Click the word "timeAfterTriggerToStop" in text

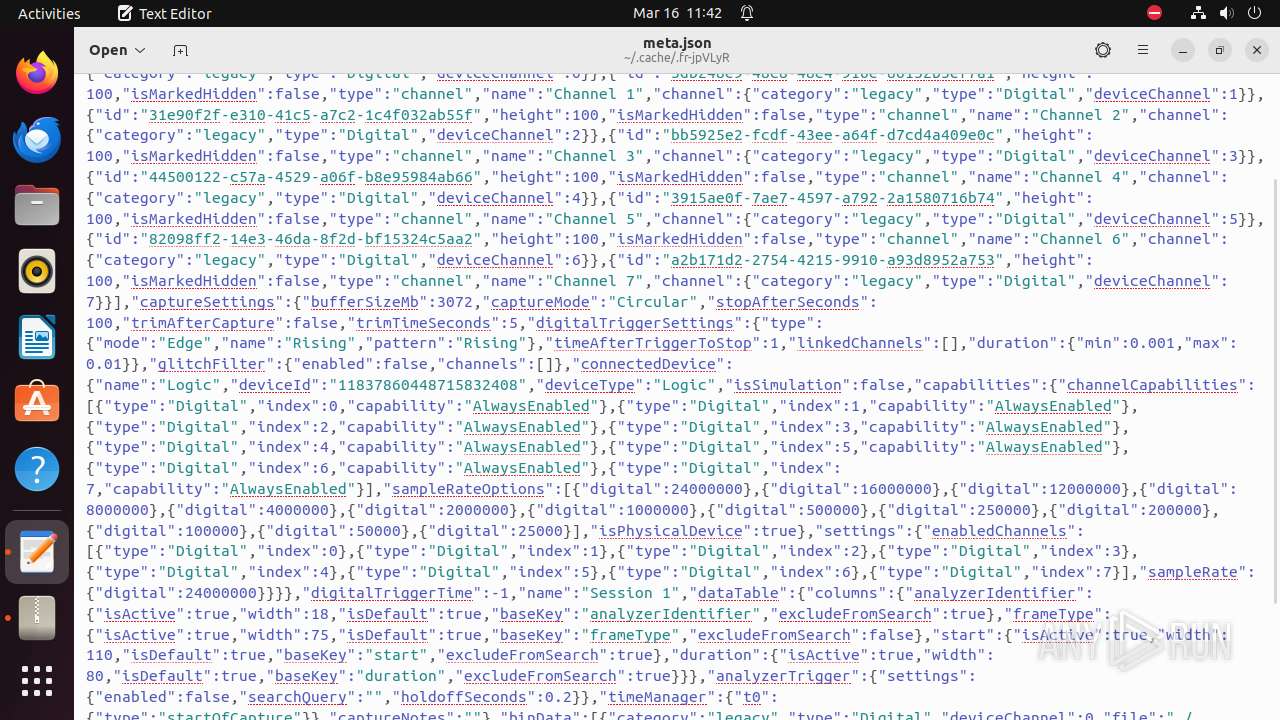coord(653,344)
